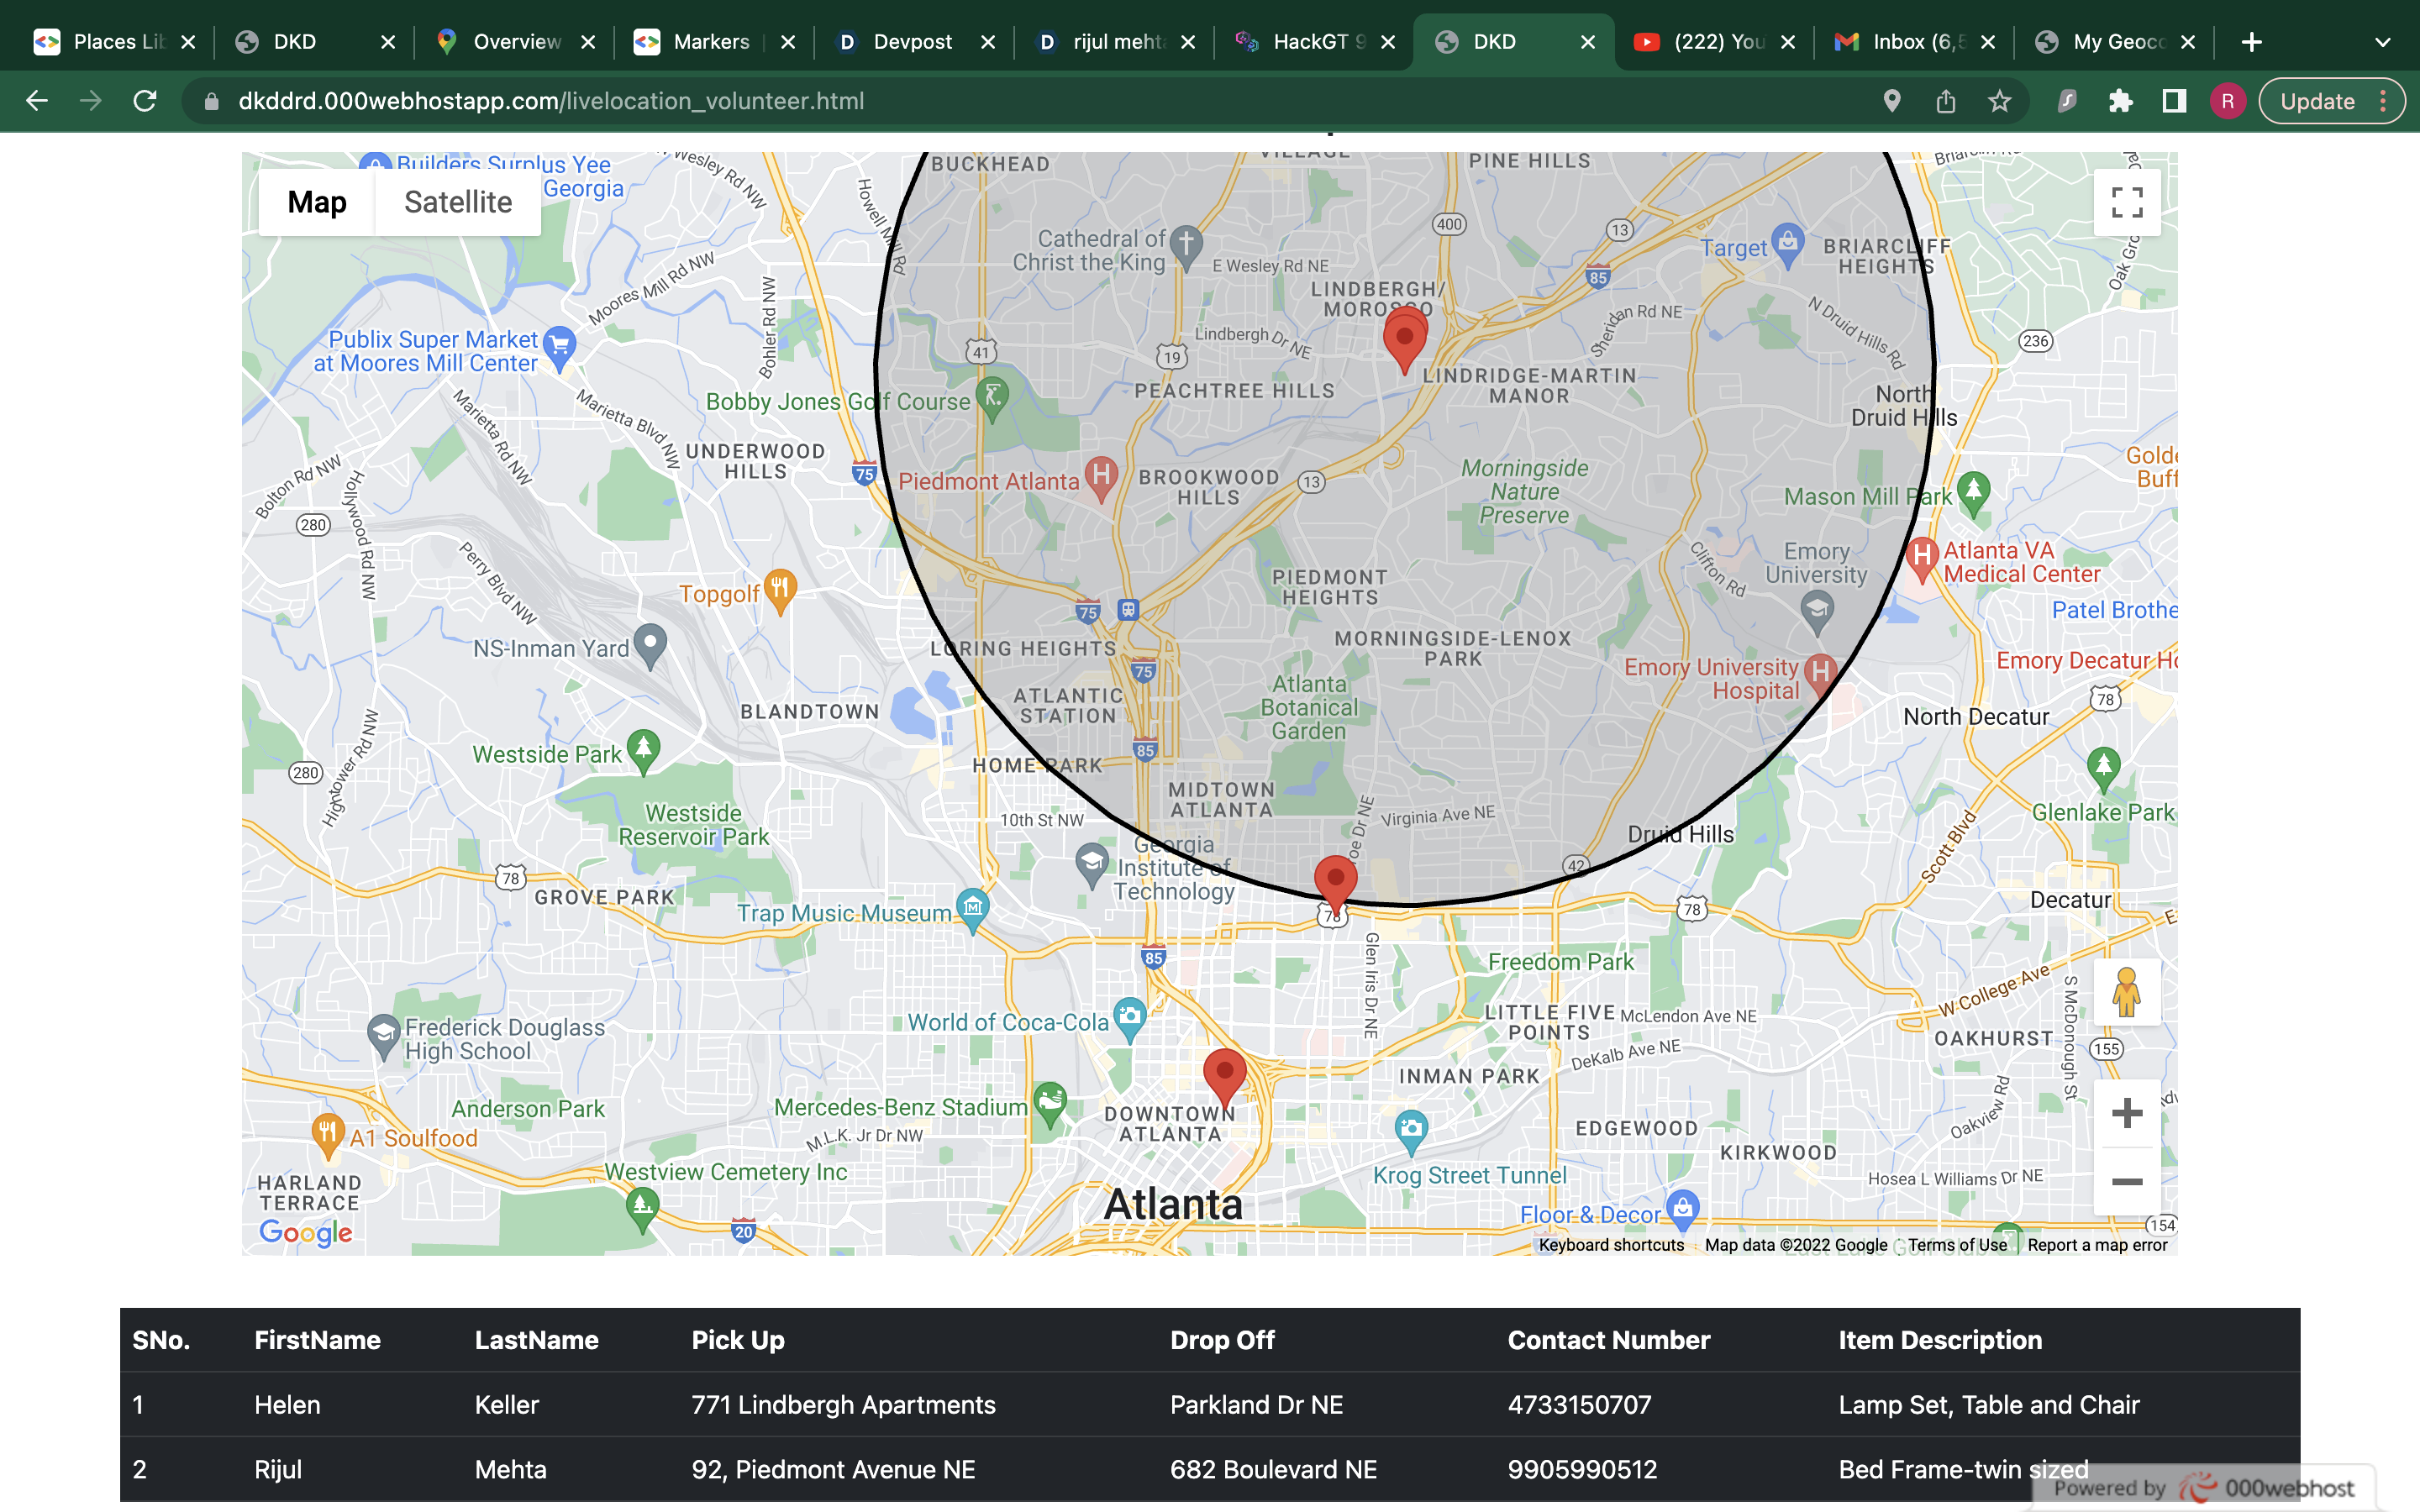Expand the tab search chevron
Viewport: 2420px width, 1512px height.
2382,42
